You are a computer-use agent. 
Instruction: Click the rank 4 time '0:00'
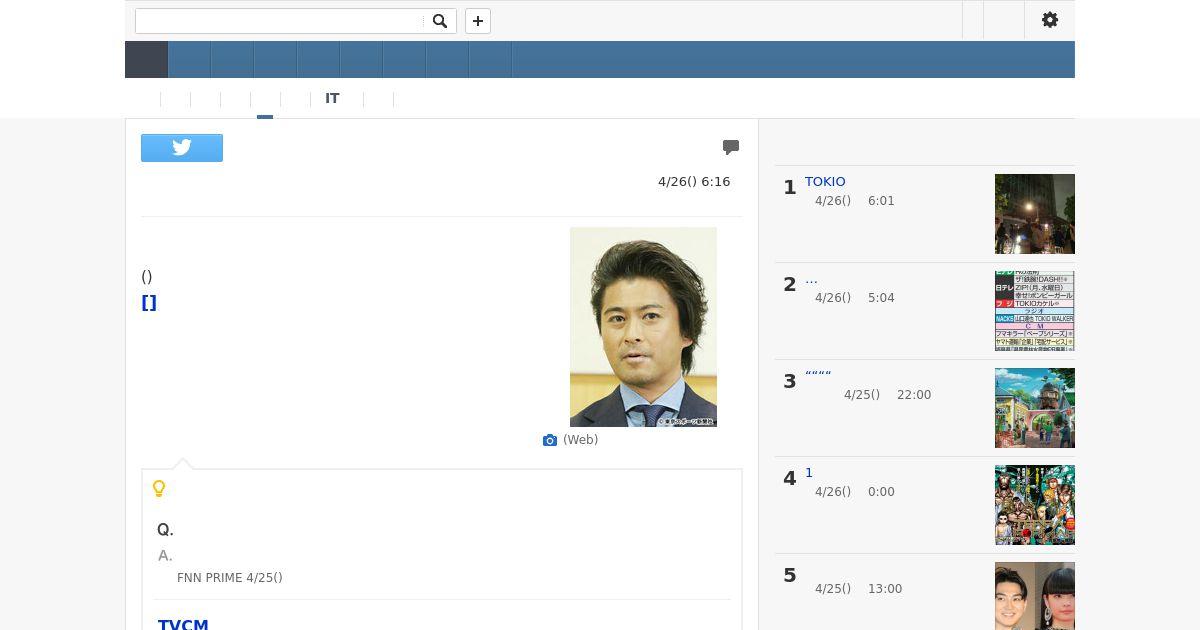click(x=881, y=492)
